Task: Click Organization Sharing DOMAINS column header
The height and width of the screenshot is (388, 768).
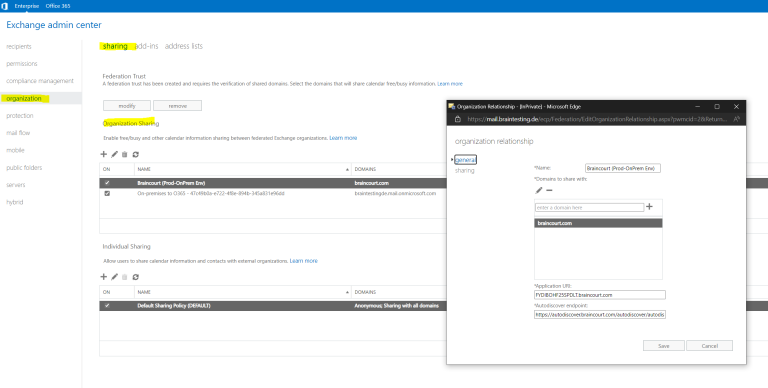Action: (x=365, y=169)
